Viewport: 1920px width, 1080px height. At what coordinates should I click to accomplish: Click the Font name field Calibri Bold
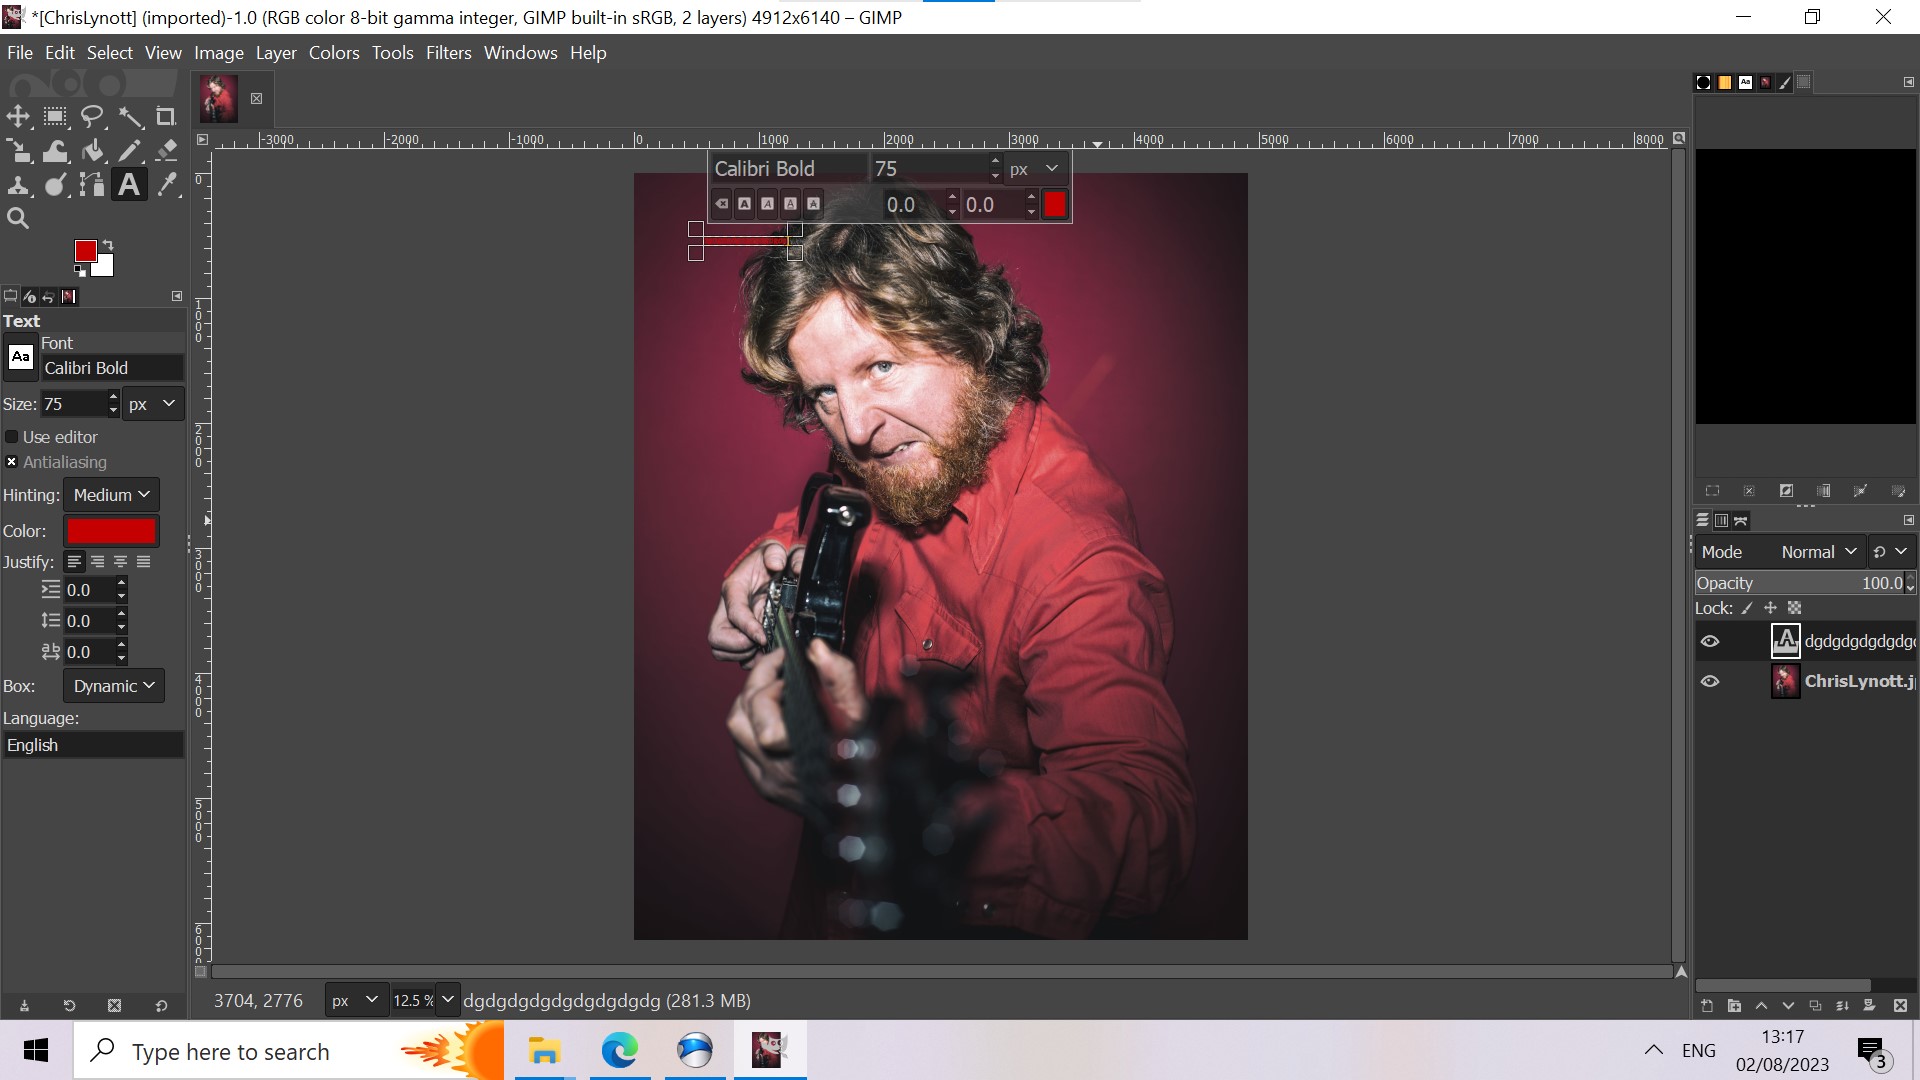[x=111, y=368]
